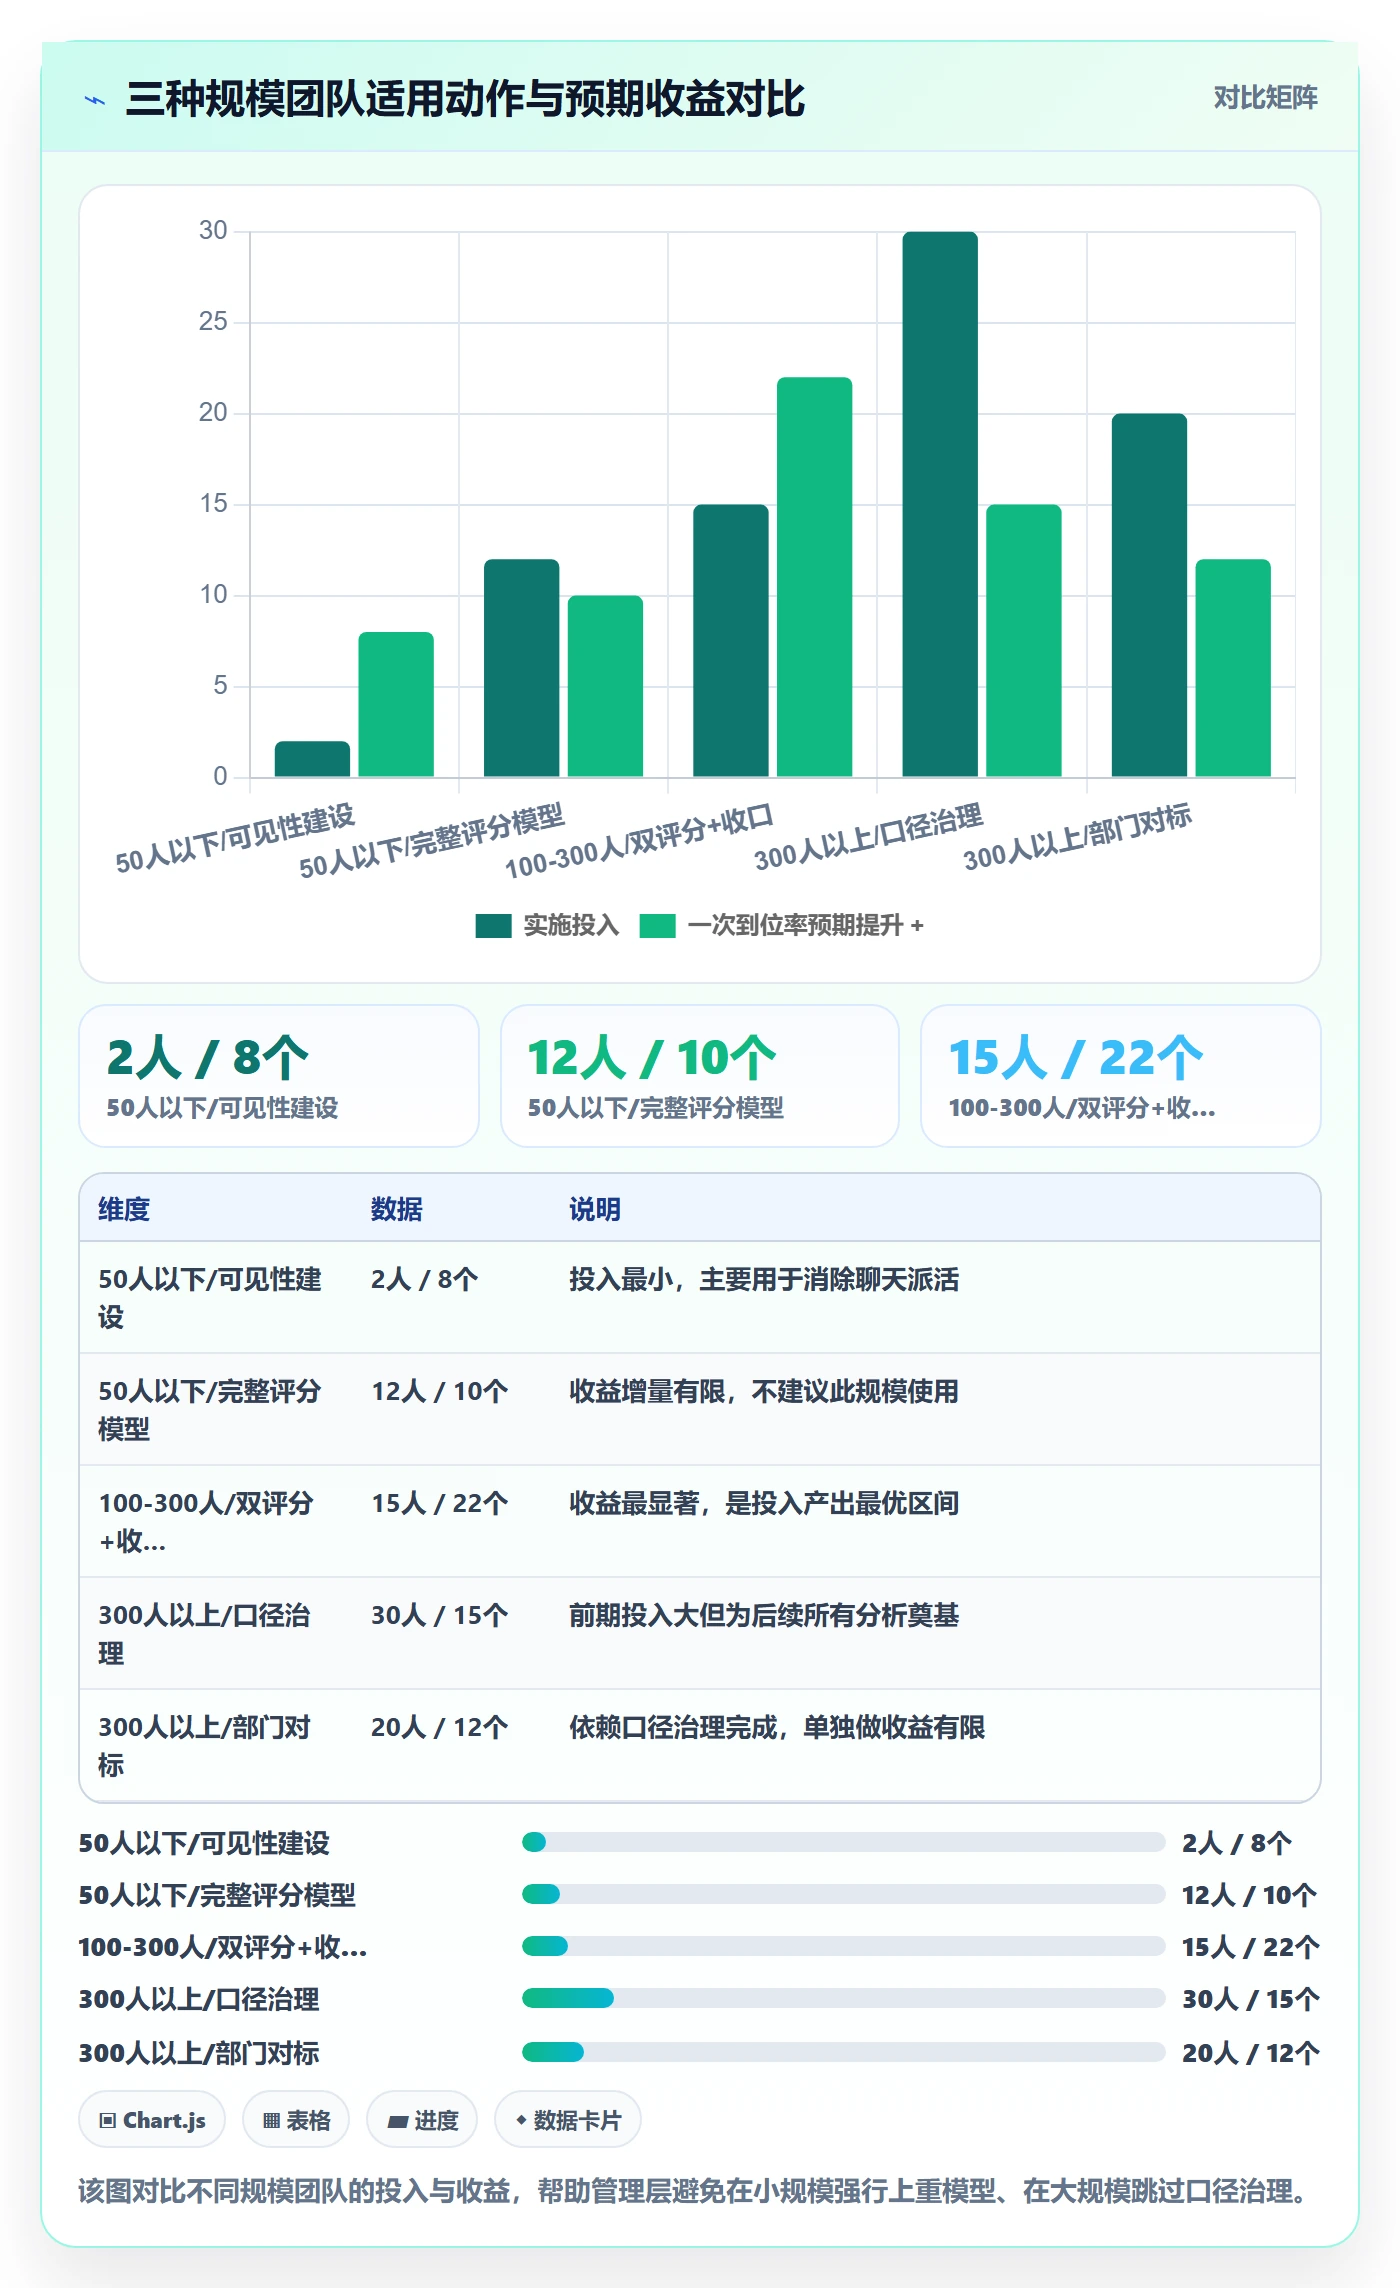Select the 数据卡片 tag chip
1400x2288 pixels.
568,2119
